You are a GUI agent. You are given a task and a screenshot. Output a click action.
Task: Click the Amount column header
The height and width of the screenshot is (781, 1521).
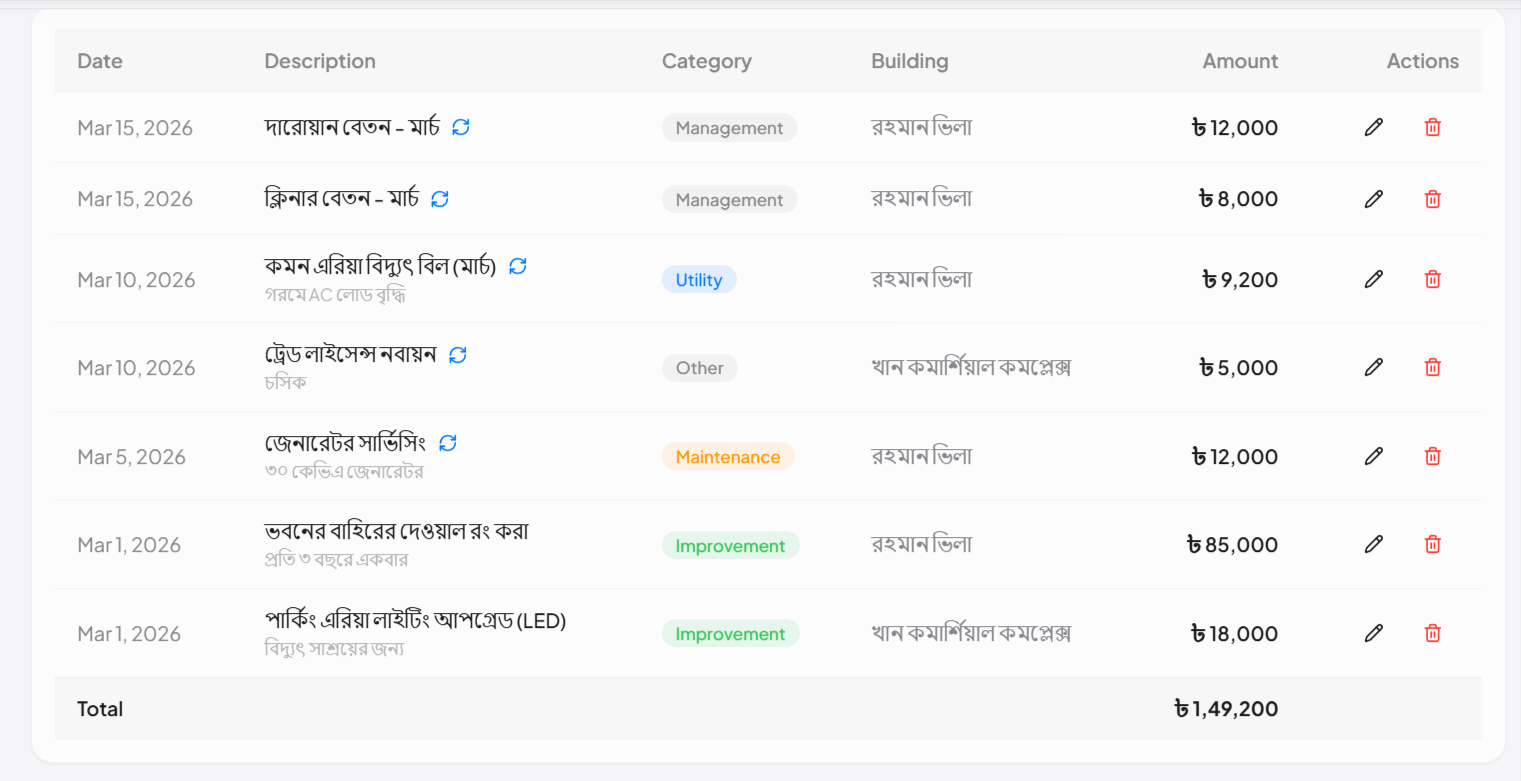[x=1239, y=61]
